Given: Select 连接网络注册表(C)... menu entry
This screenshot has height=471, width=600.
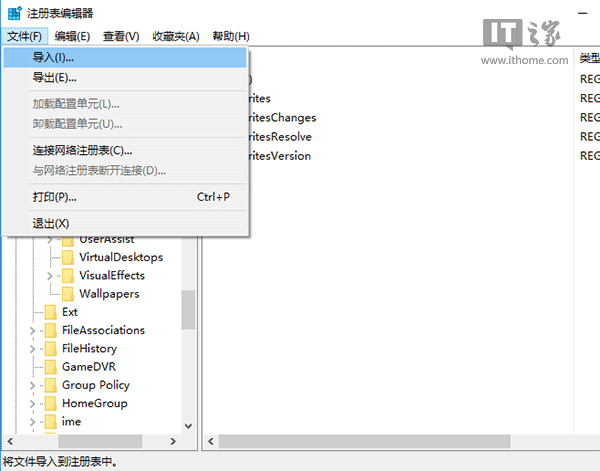Looking at the screenshot, I should pos(82,150).
